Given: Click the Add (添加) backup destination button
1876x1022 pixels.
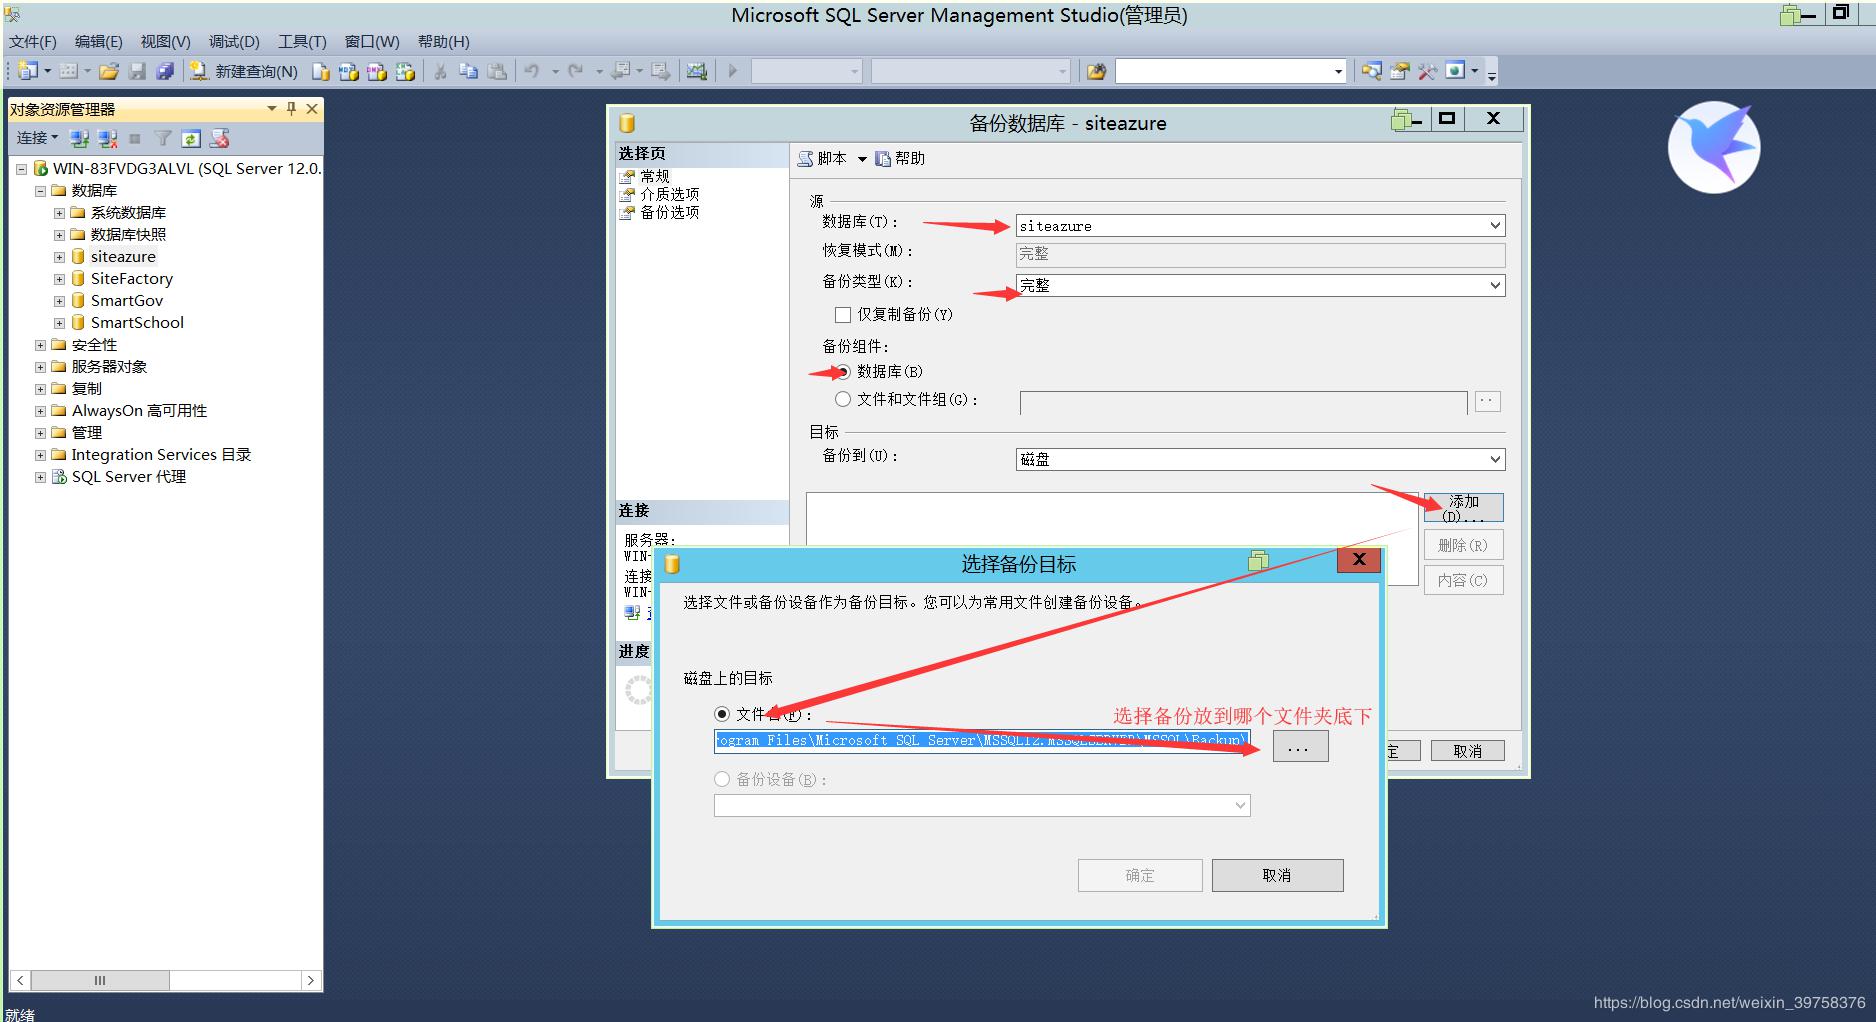Looking at the screenshot, I should tap(1463, 507).
